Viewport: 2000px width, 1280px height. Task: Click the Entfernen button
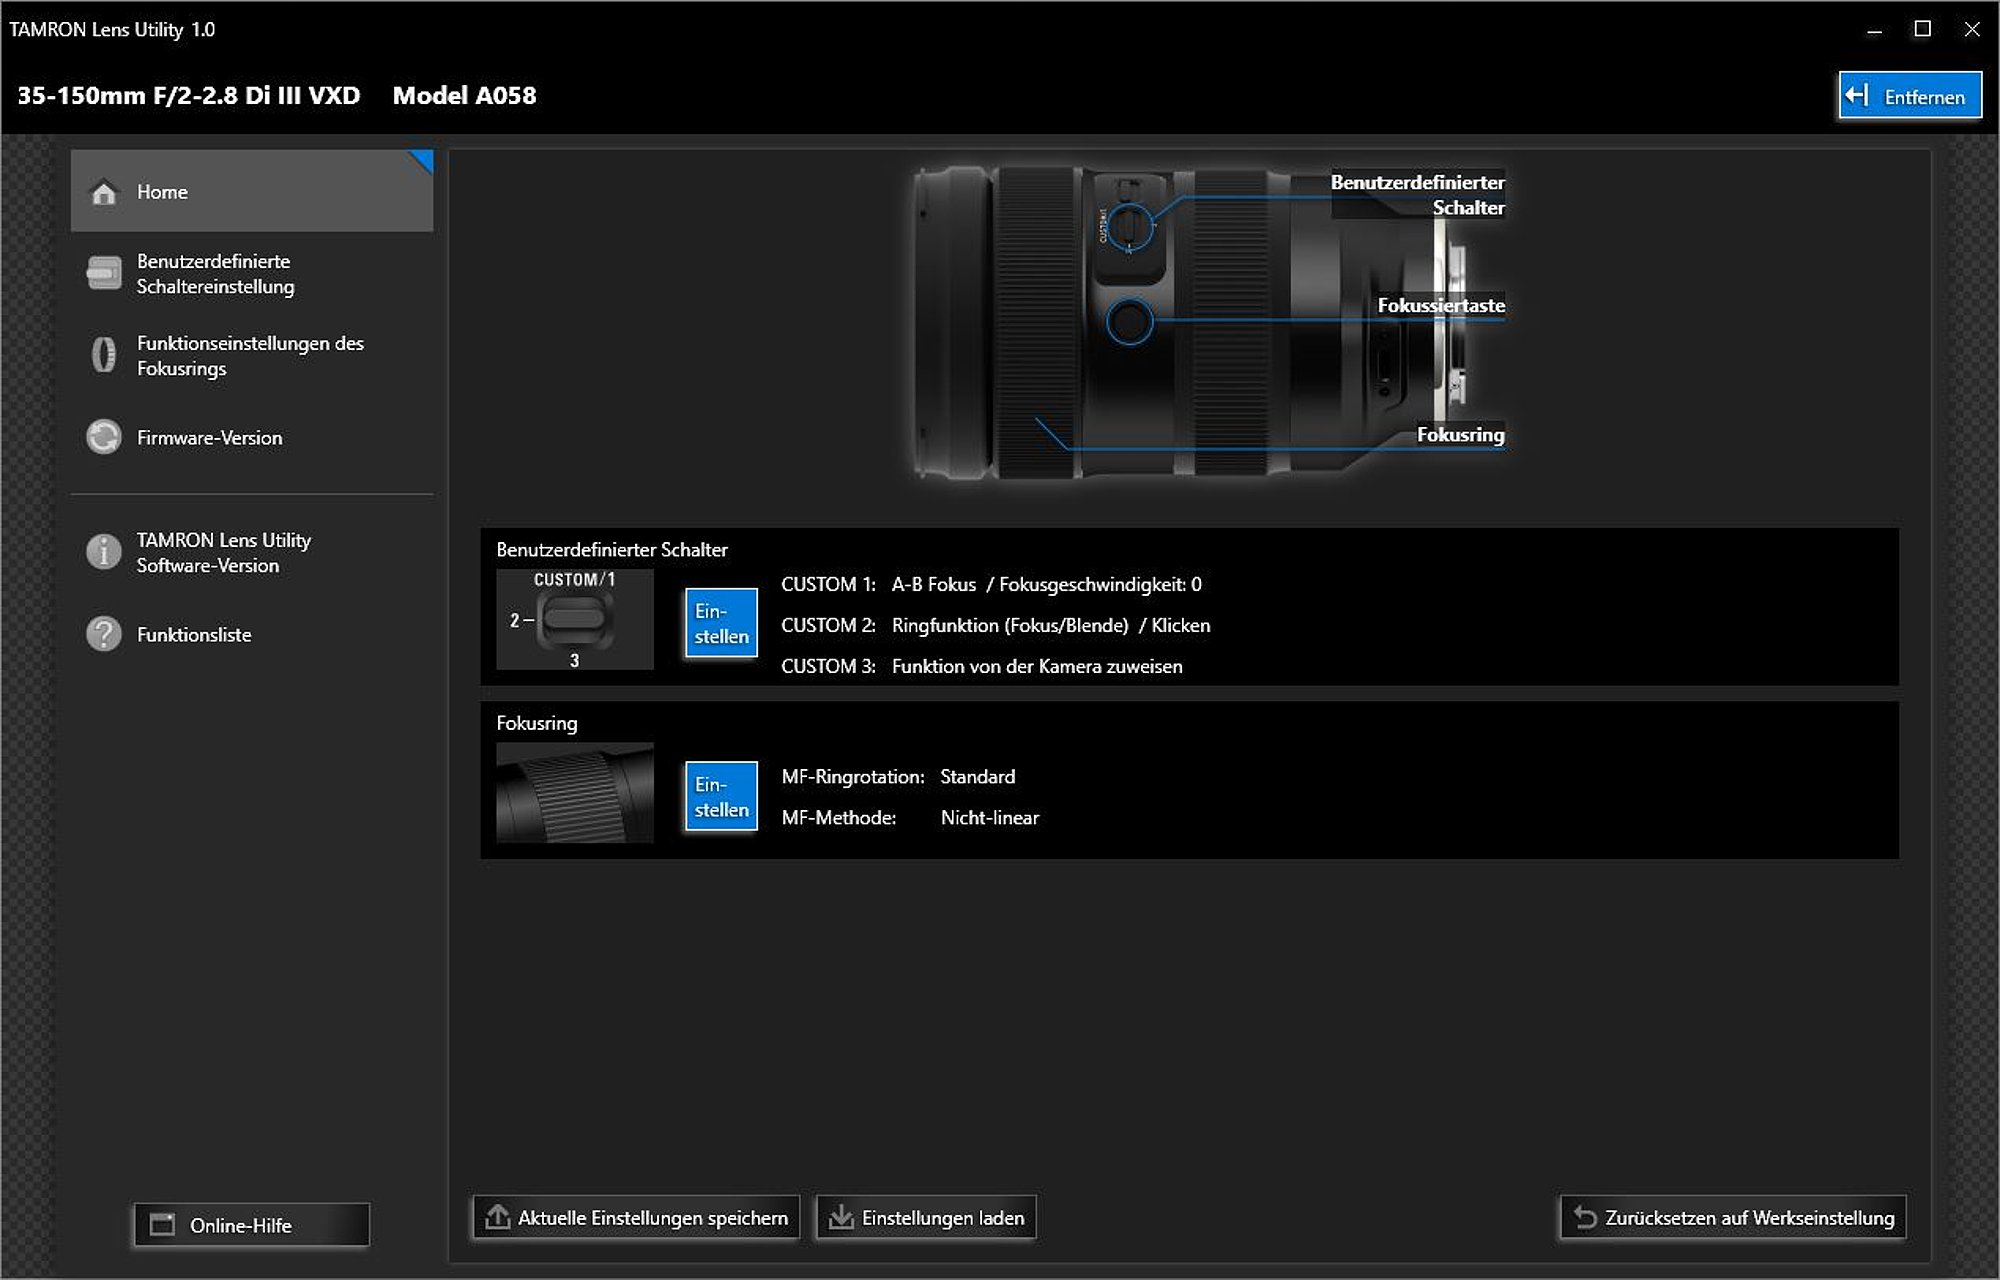[1910, 96]
